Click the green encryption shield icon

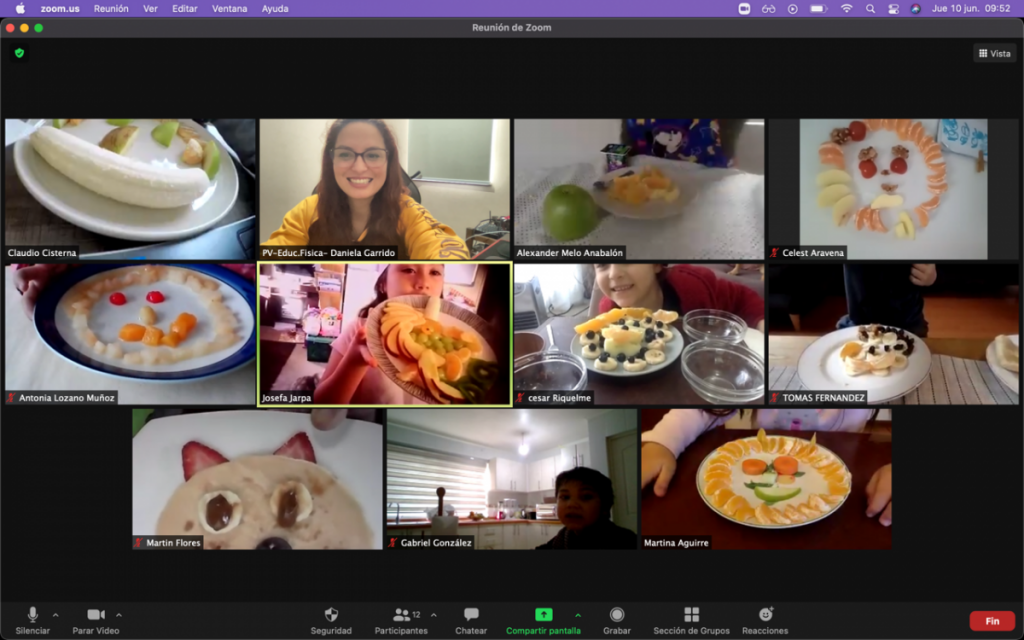[19, 53]
